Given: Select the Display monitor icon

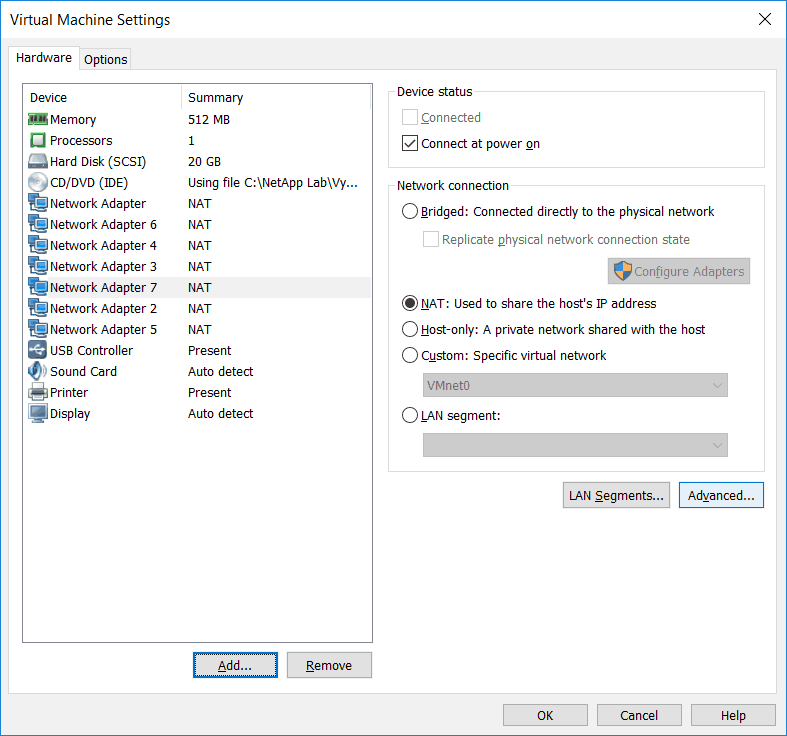Looking at the screenshot, I should (38, 413).
